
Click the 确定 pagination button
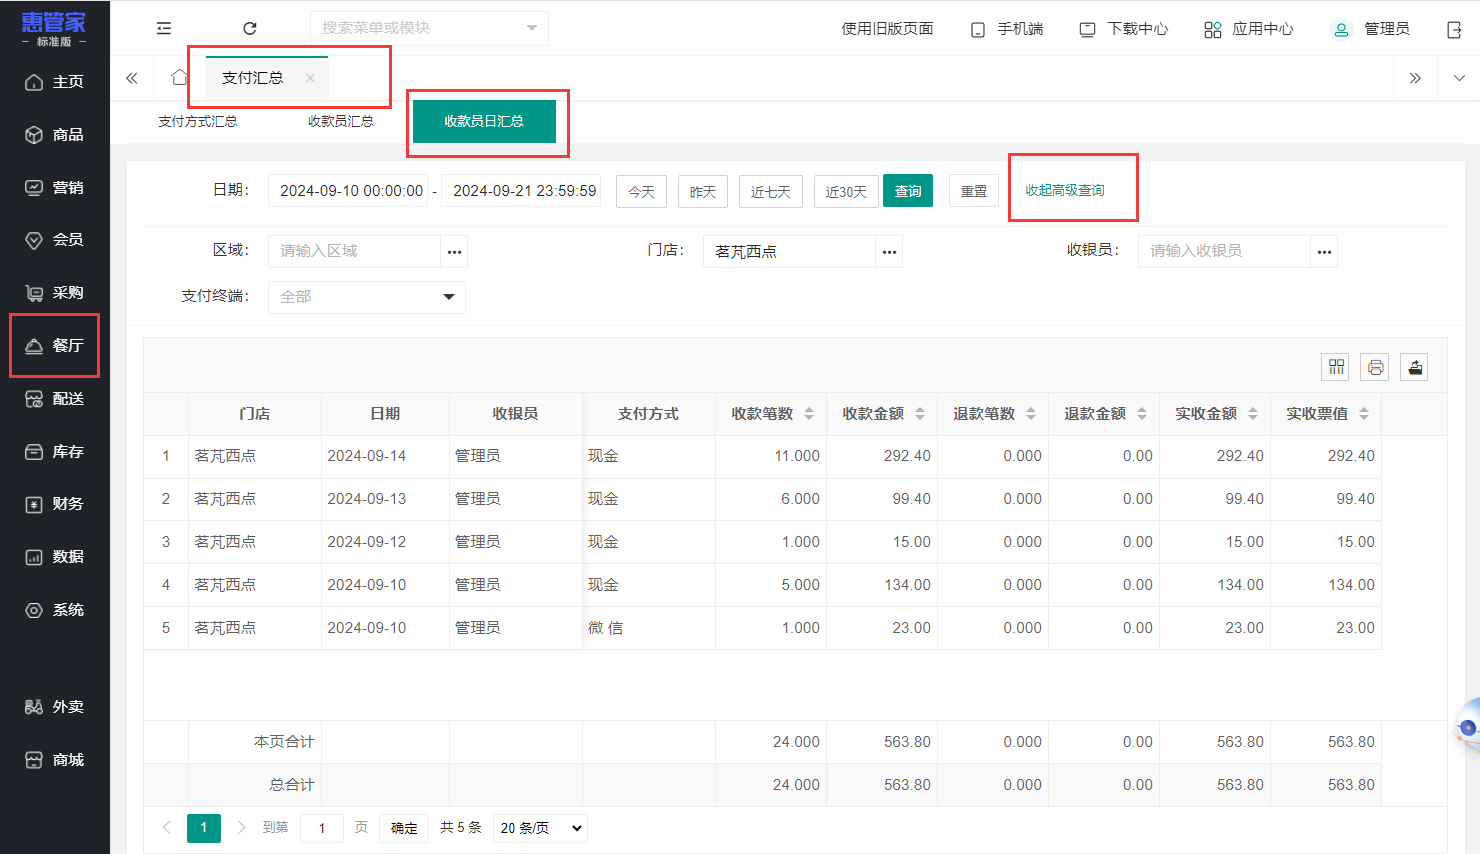point(404,828)
